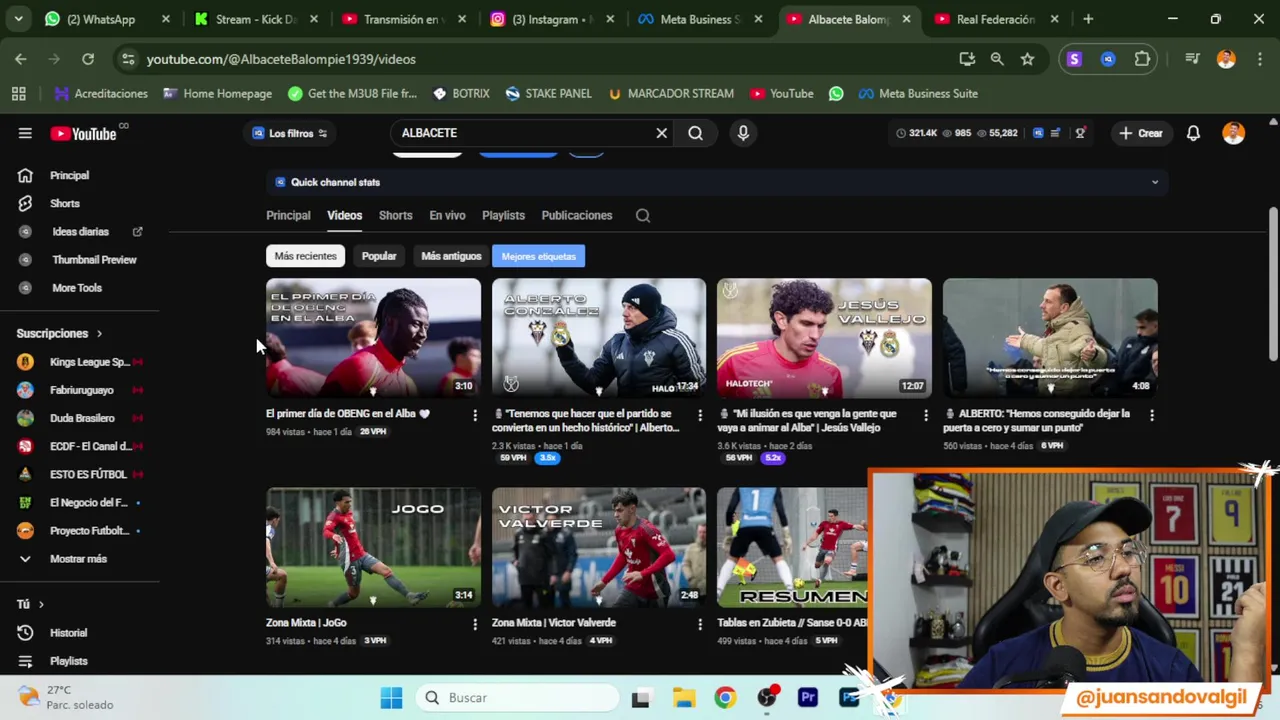Click the browser address bar URL
The image size is (1280, 720).
point(281,59)
